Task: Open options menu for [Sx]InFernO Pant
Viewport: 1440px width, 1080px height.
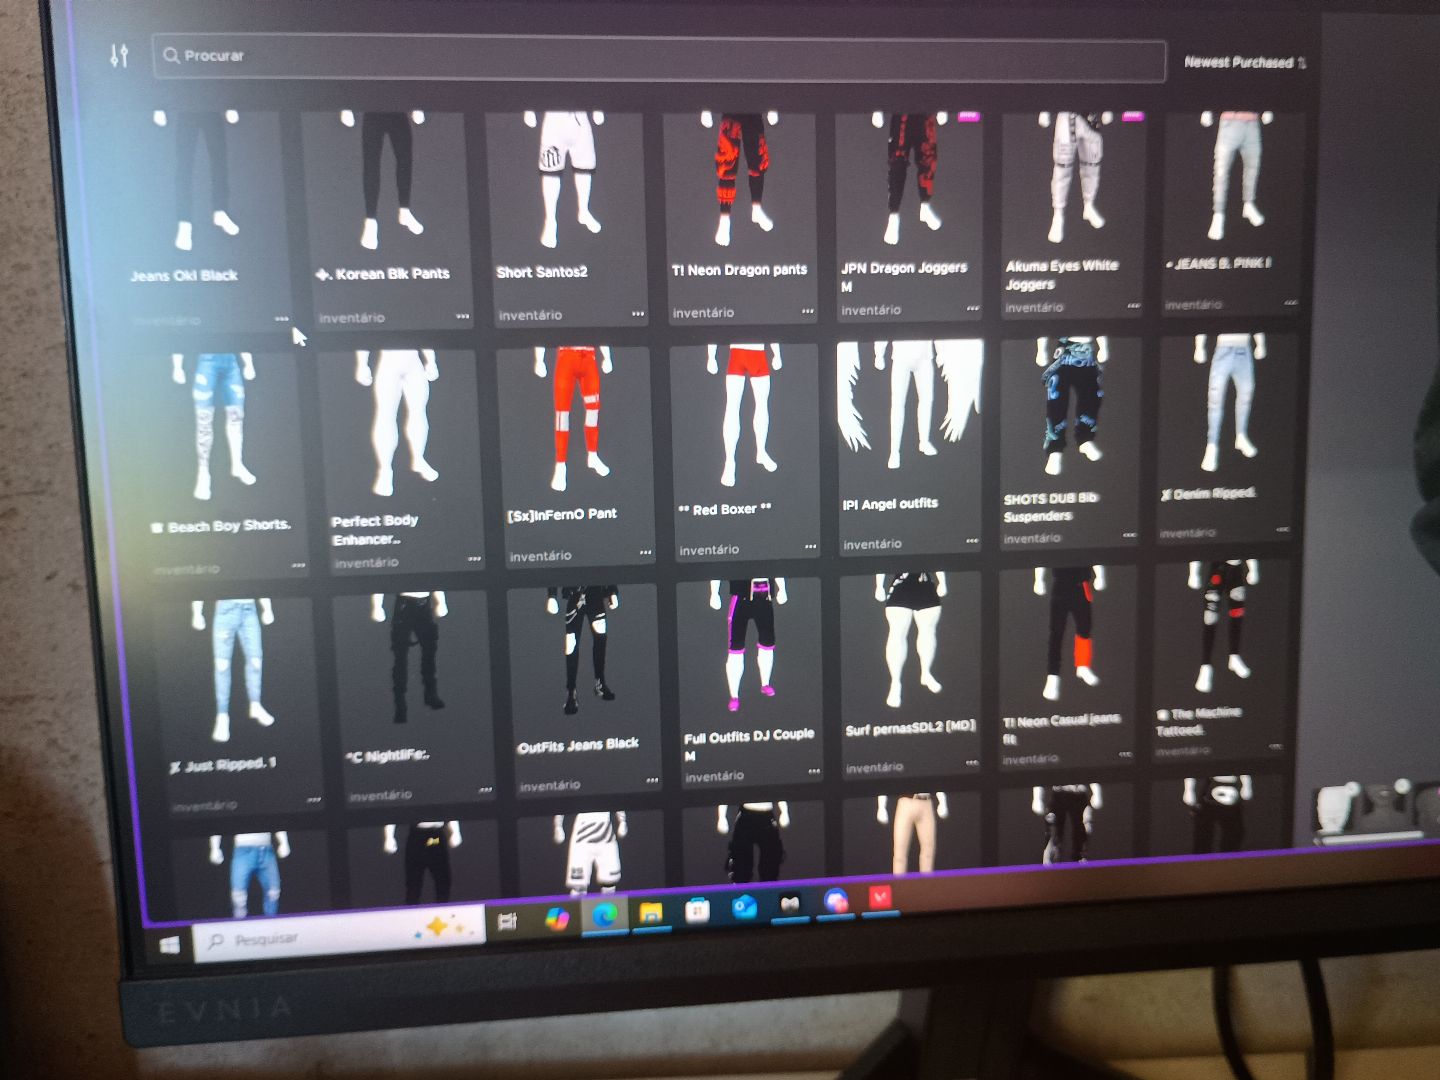Action: pyautogui.click(x=645, y=552)
